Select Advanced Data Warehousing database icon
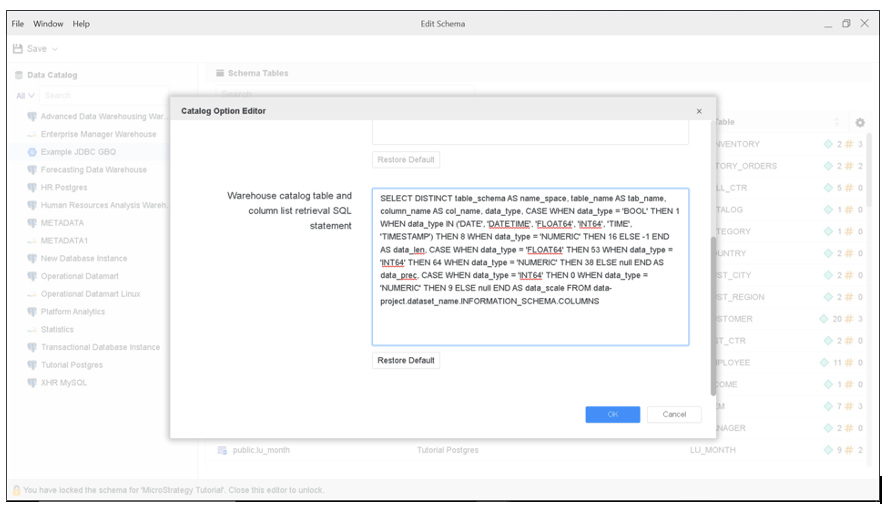 click(x=32, y=116)
